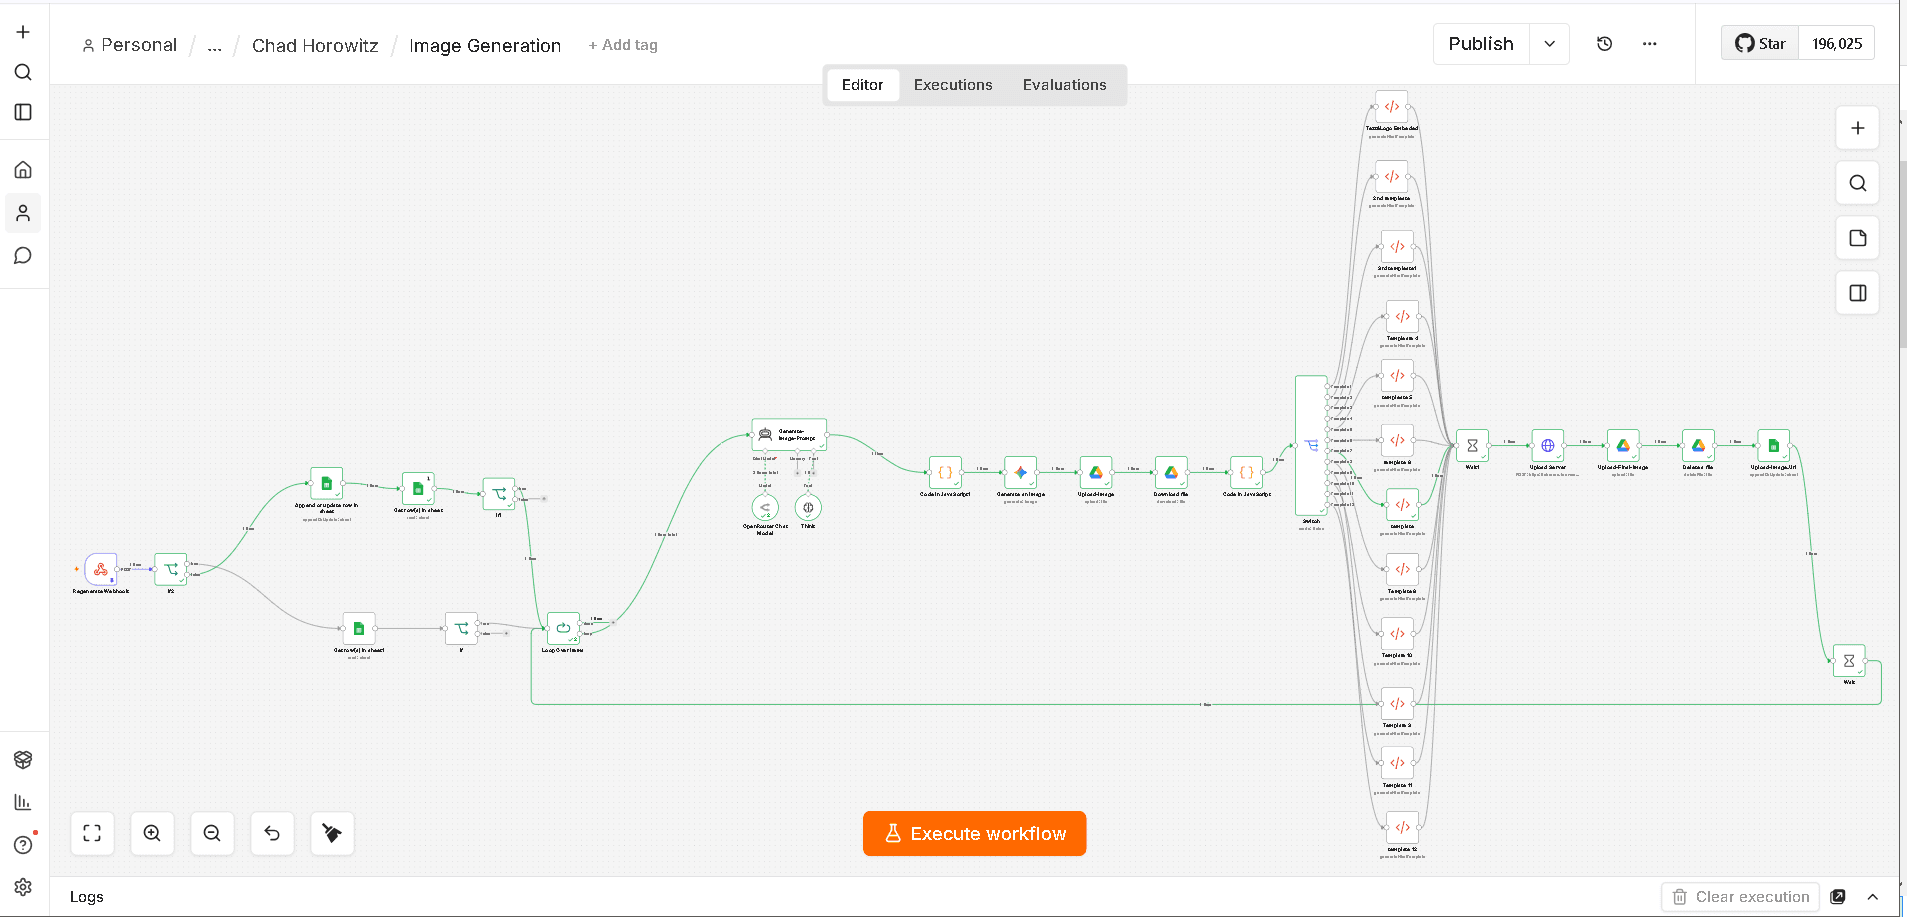Switch to the Evaluations tab
This screenshot has width=1907, height=917.
pos(1064,85)
